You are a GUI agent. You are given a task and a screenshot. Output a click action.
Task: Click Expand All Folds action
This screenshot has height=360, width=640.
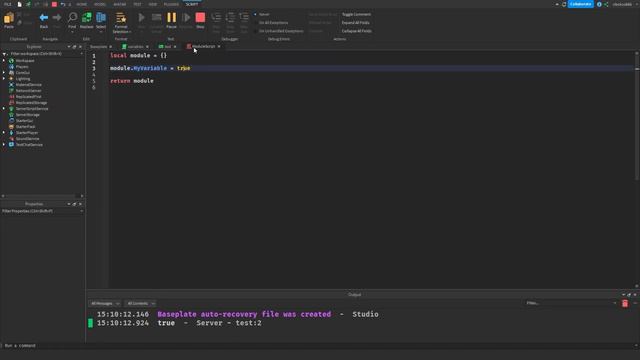tap(356, 23)
